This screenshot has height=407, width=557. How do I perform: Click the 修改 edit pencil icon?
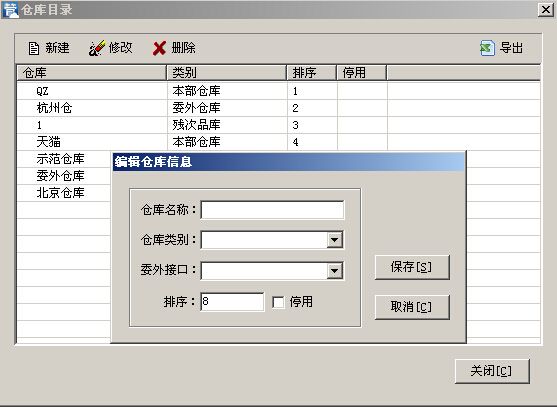[97, 48]
